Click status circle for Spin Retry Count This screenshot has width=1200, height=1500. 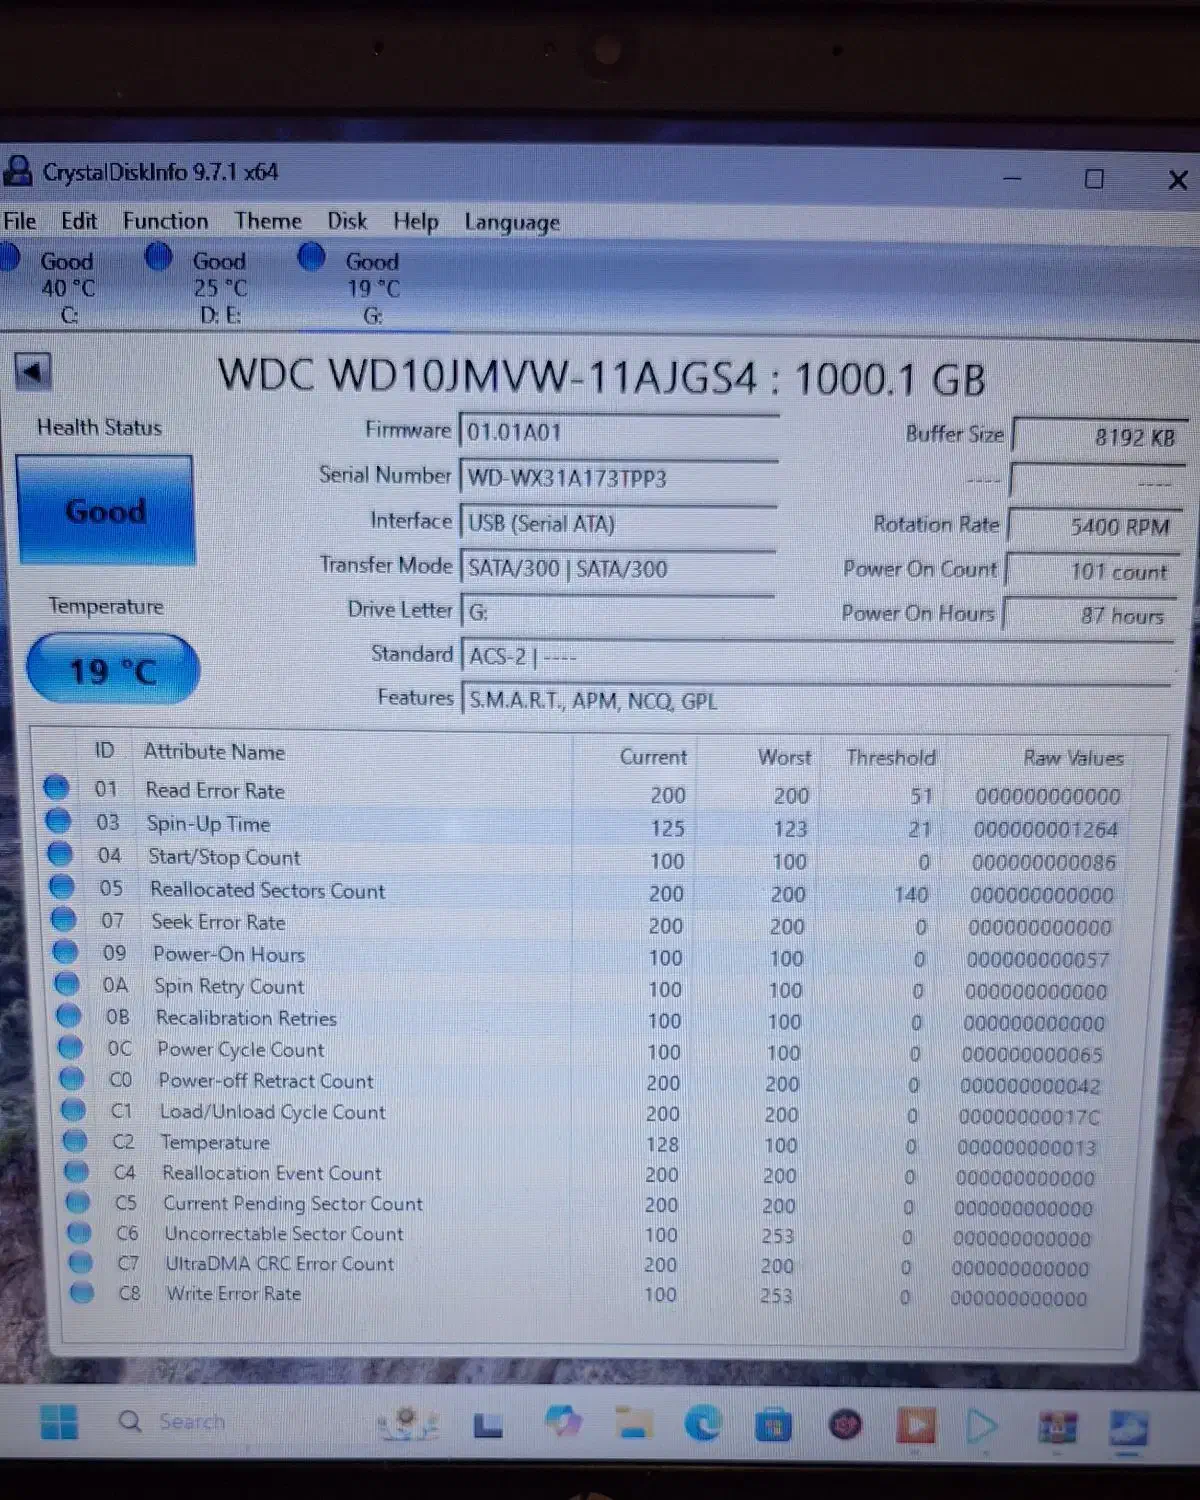coord(67,983)
